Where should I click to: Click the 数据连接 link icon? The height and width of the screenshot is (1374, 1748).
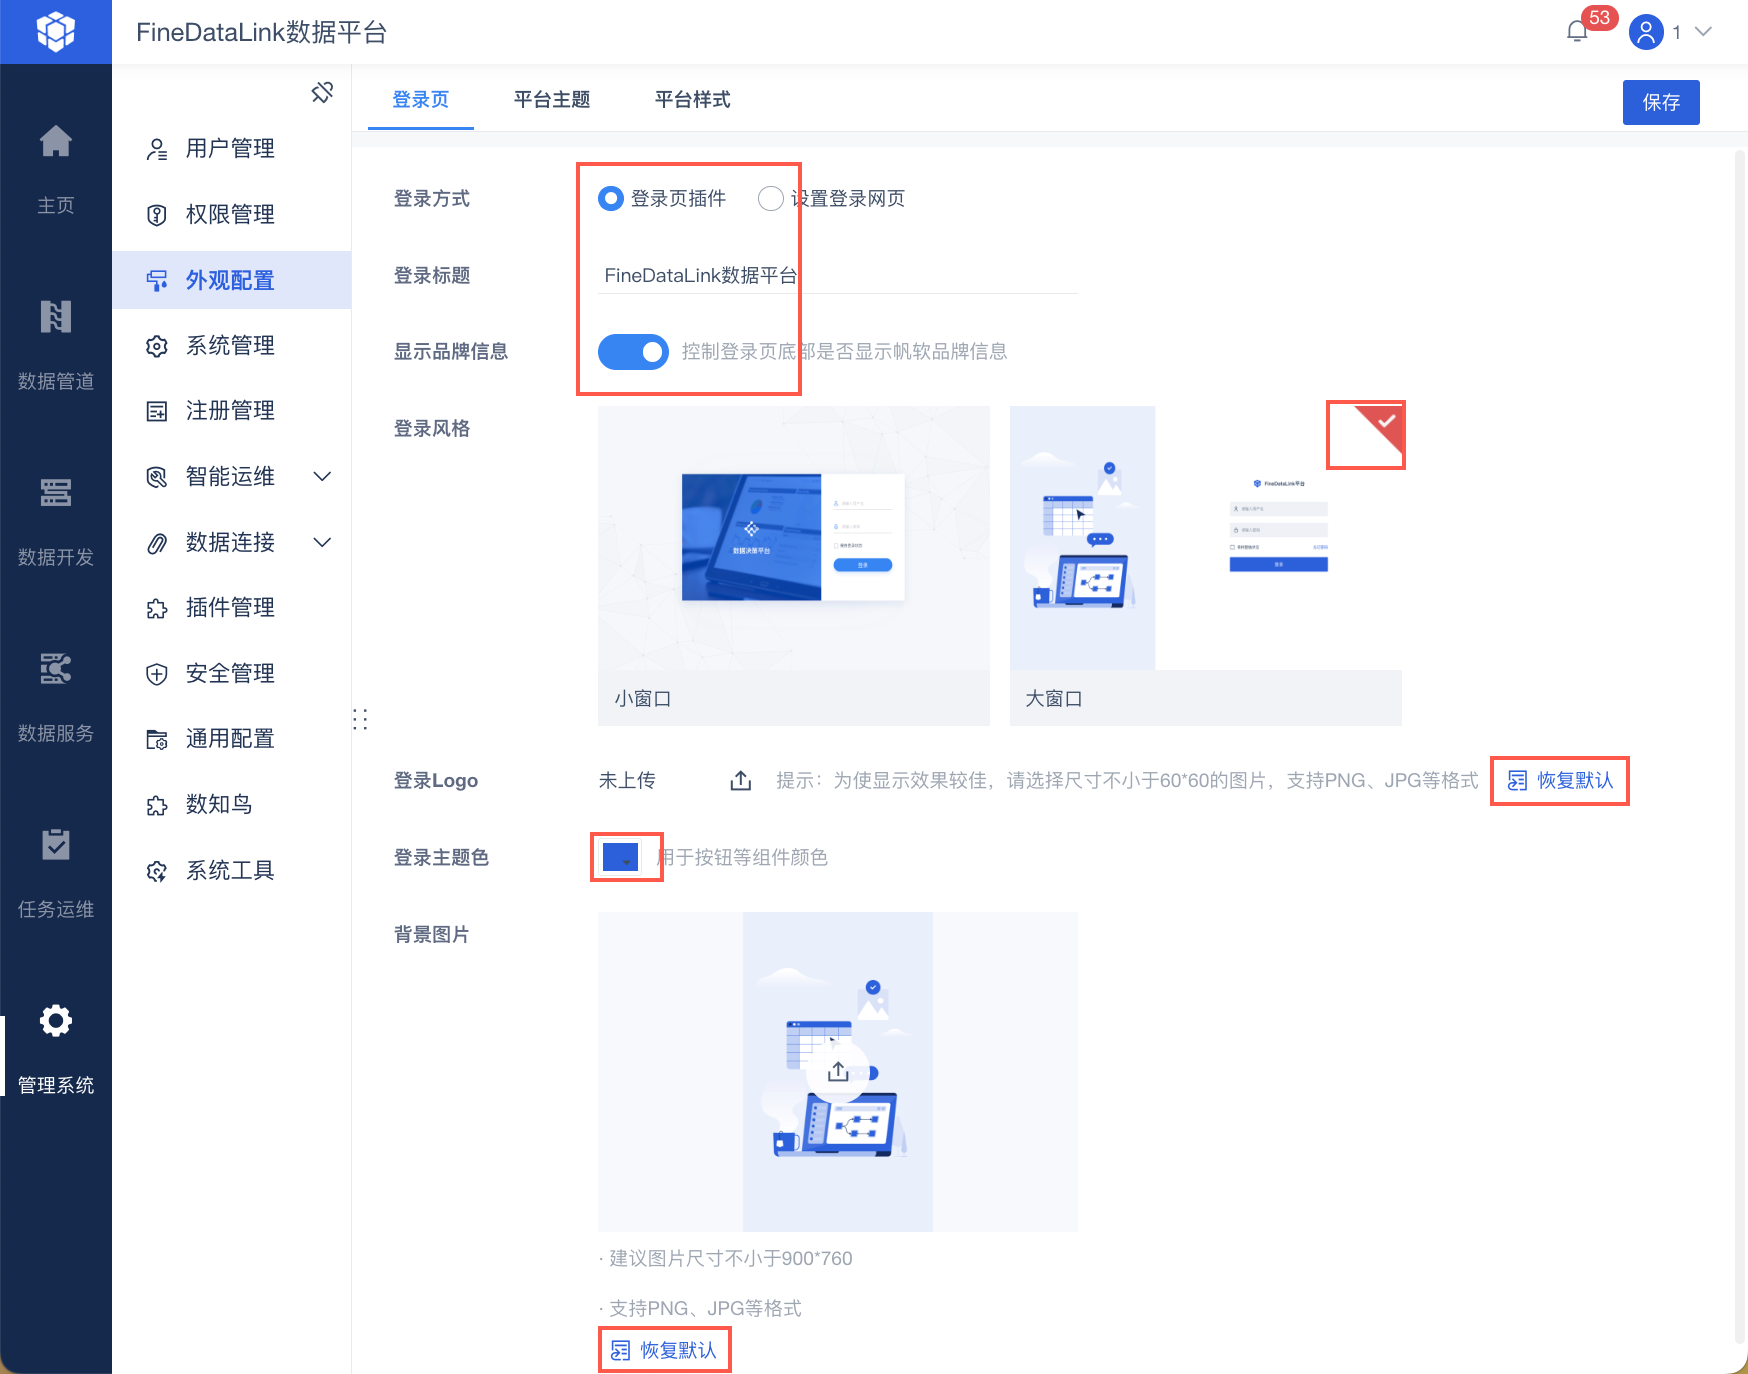coord(157,543)
